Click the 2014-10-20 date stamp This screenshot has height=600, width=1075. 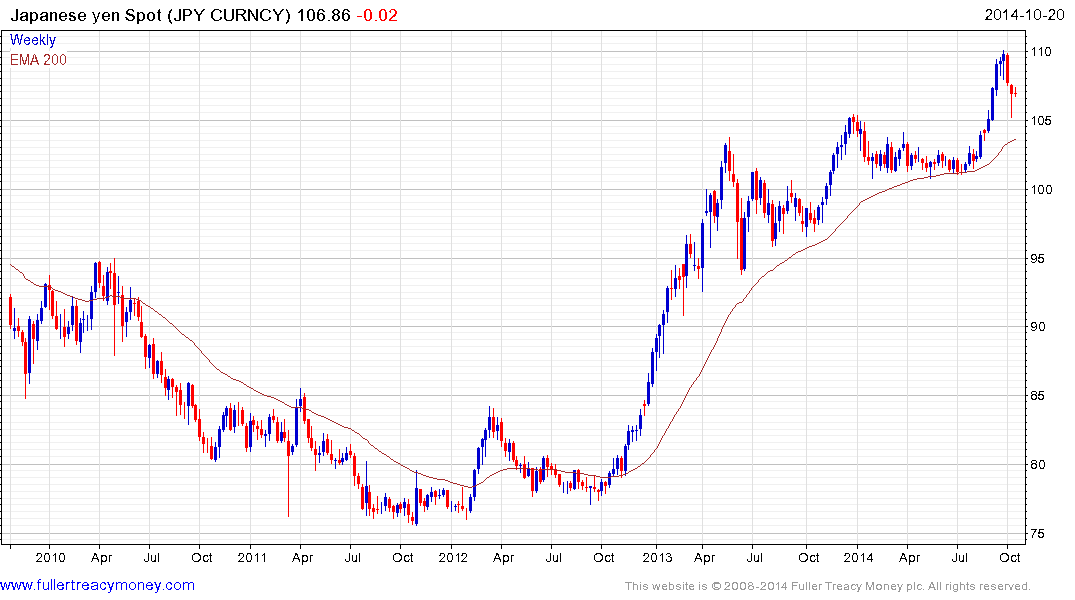(x=1027, y=16)
